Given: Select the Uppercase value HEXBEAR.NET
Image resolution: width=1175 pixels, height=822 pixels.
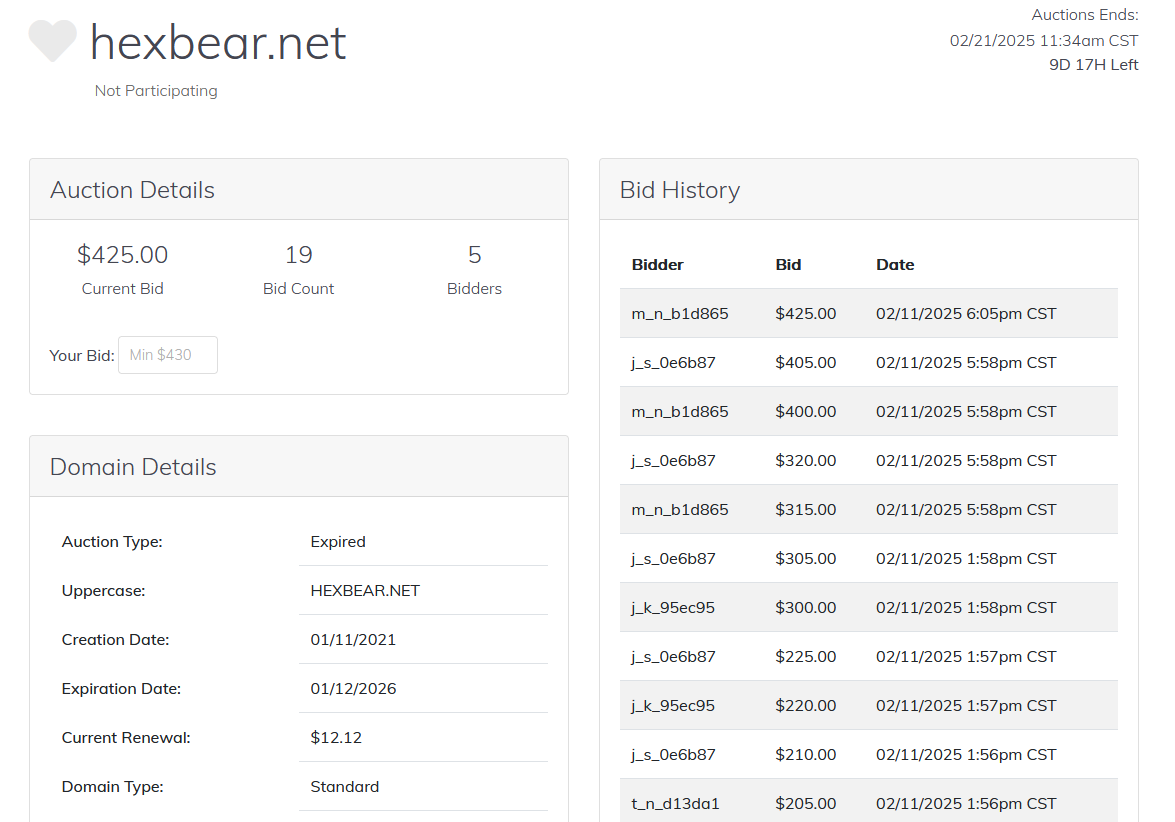Looking at the screenshot, I should pos(365,590).
